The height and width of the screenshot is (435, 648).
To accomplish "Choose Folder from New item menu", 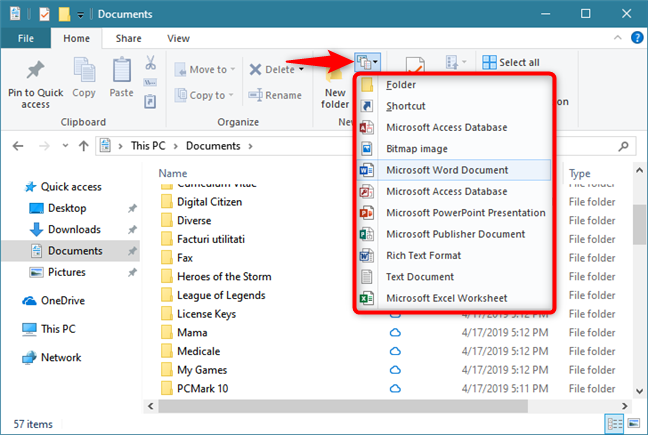I will [454, 85].
